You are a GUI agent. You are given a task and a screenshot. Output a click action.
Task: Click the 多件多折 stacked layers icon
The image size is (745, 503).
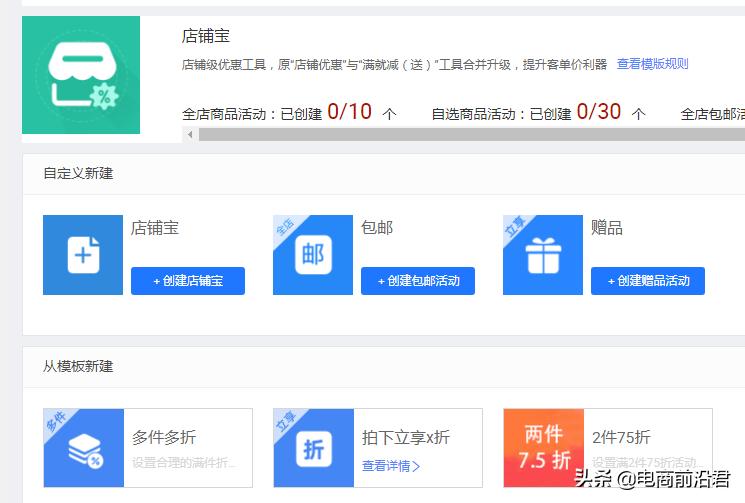84,448
